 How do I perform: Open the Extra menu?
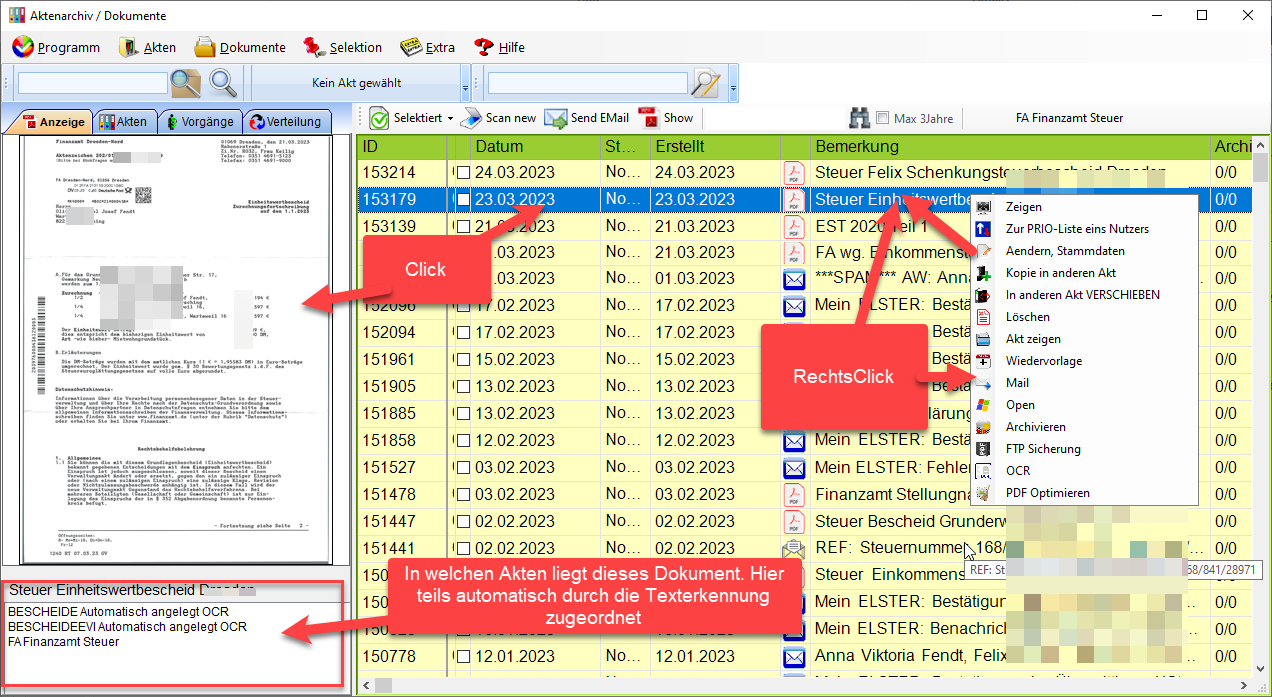coord(428,47)
